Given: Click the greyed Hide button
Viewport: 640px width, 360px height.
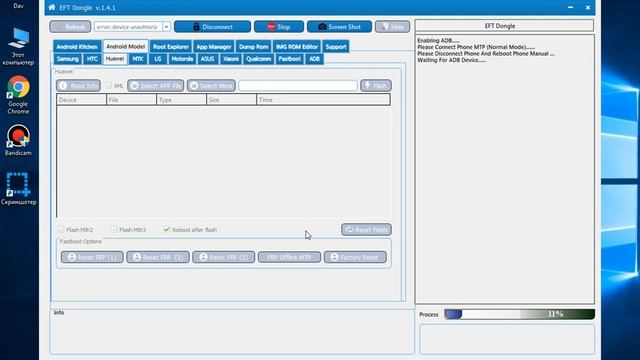Looking at the screenshot, I should pyautogui.click(x=392, y=27).
